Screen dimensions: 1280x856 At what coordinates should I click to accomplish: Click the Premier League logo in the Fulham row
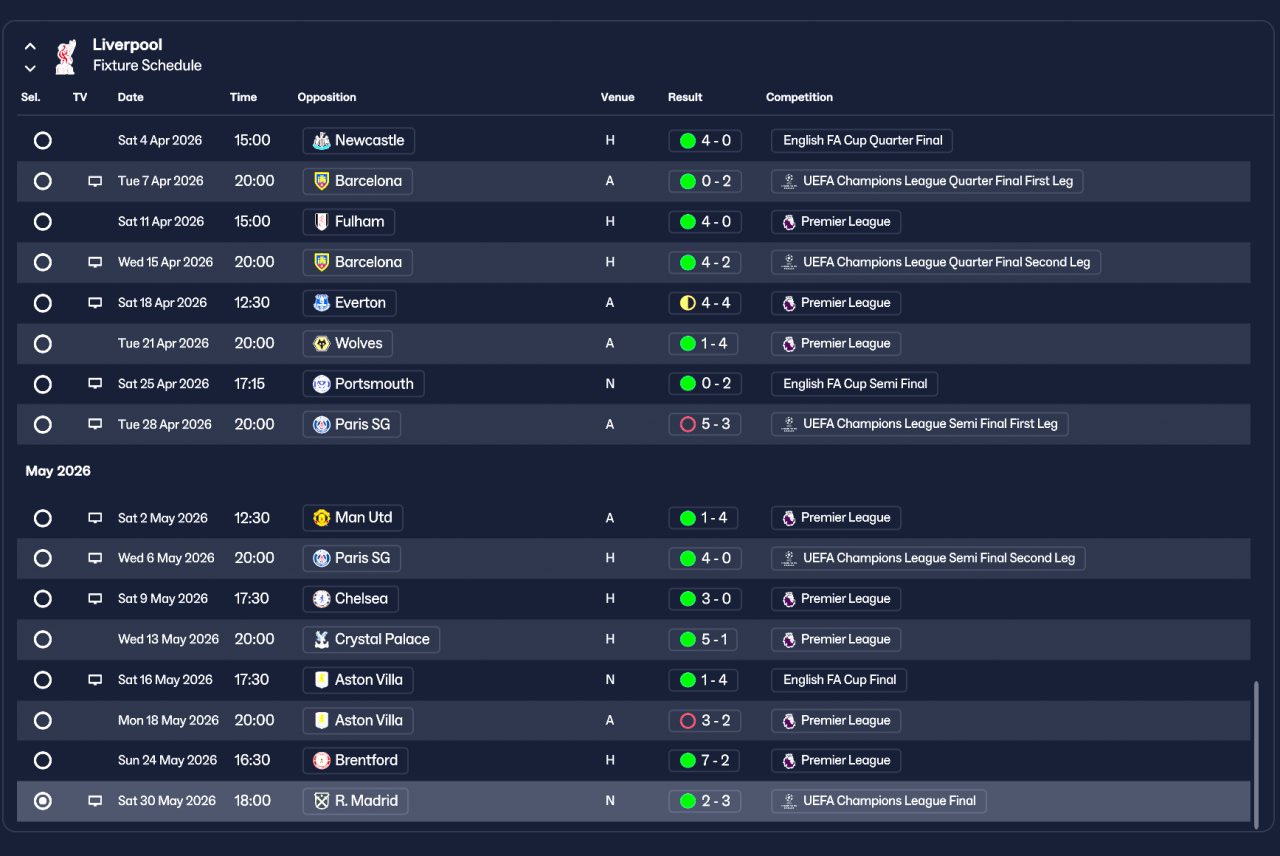(x=788, y=222)
